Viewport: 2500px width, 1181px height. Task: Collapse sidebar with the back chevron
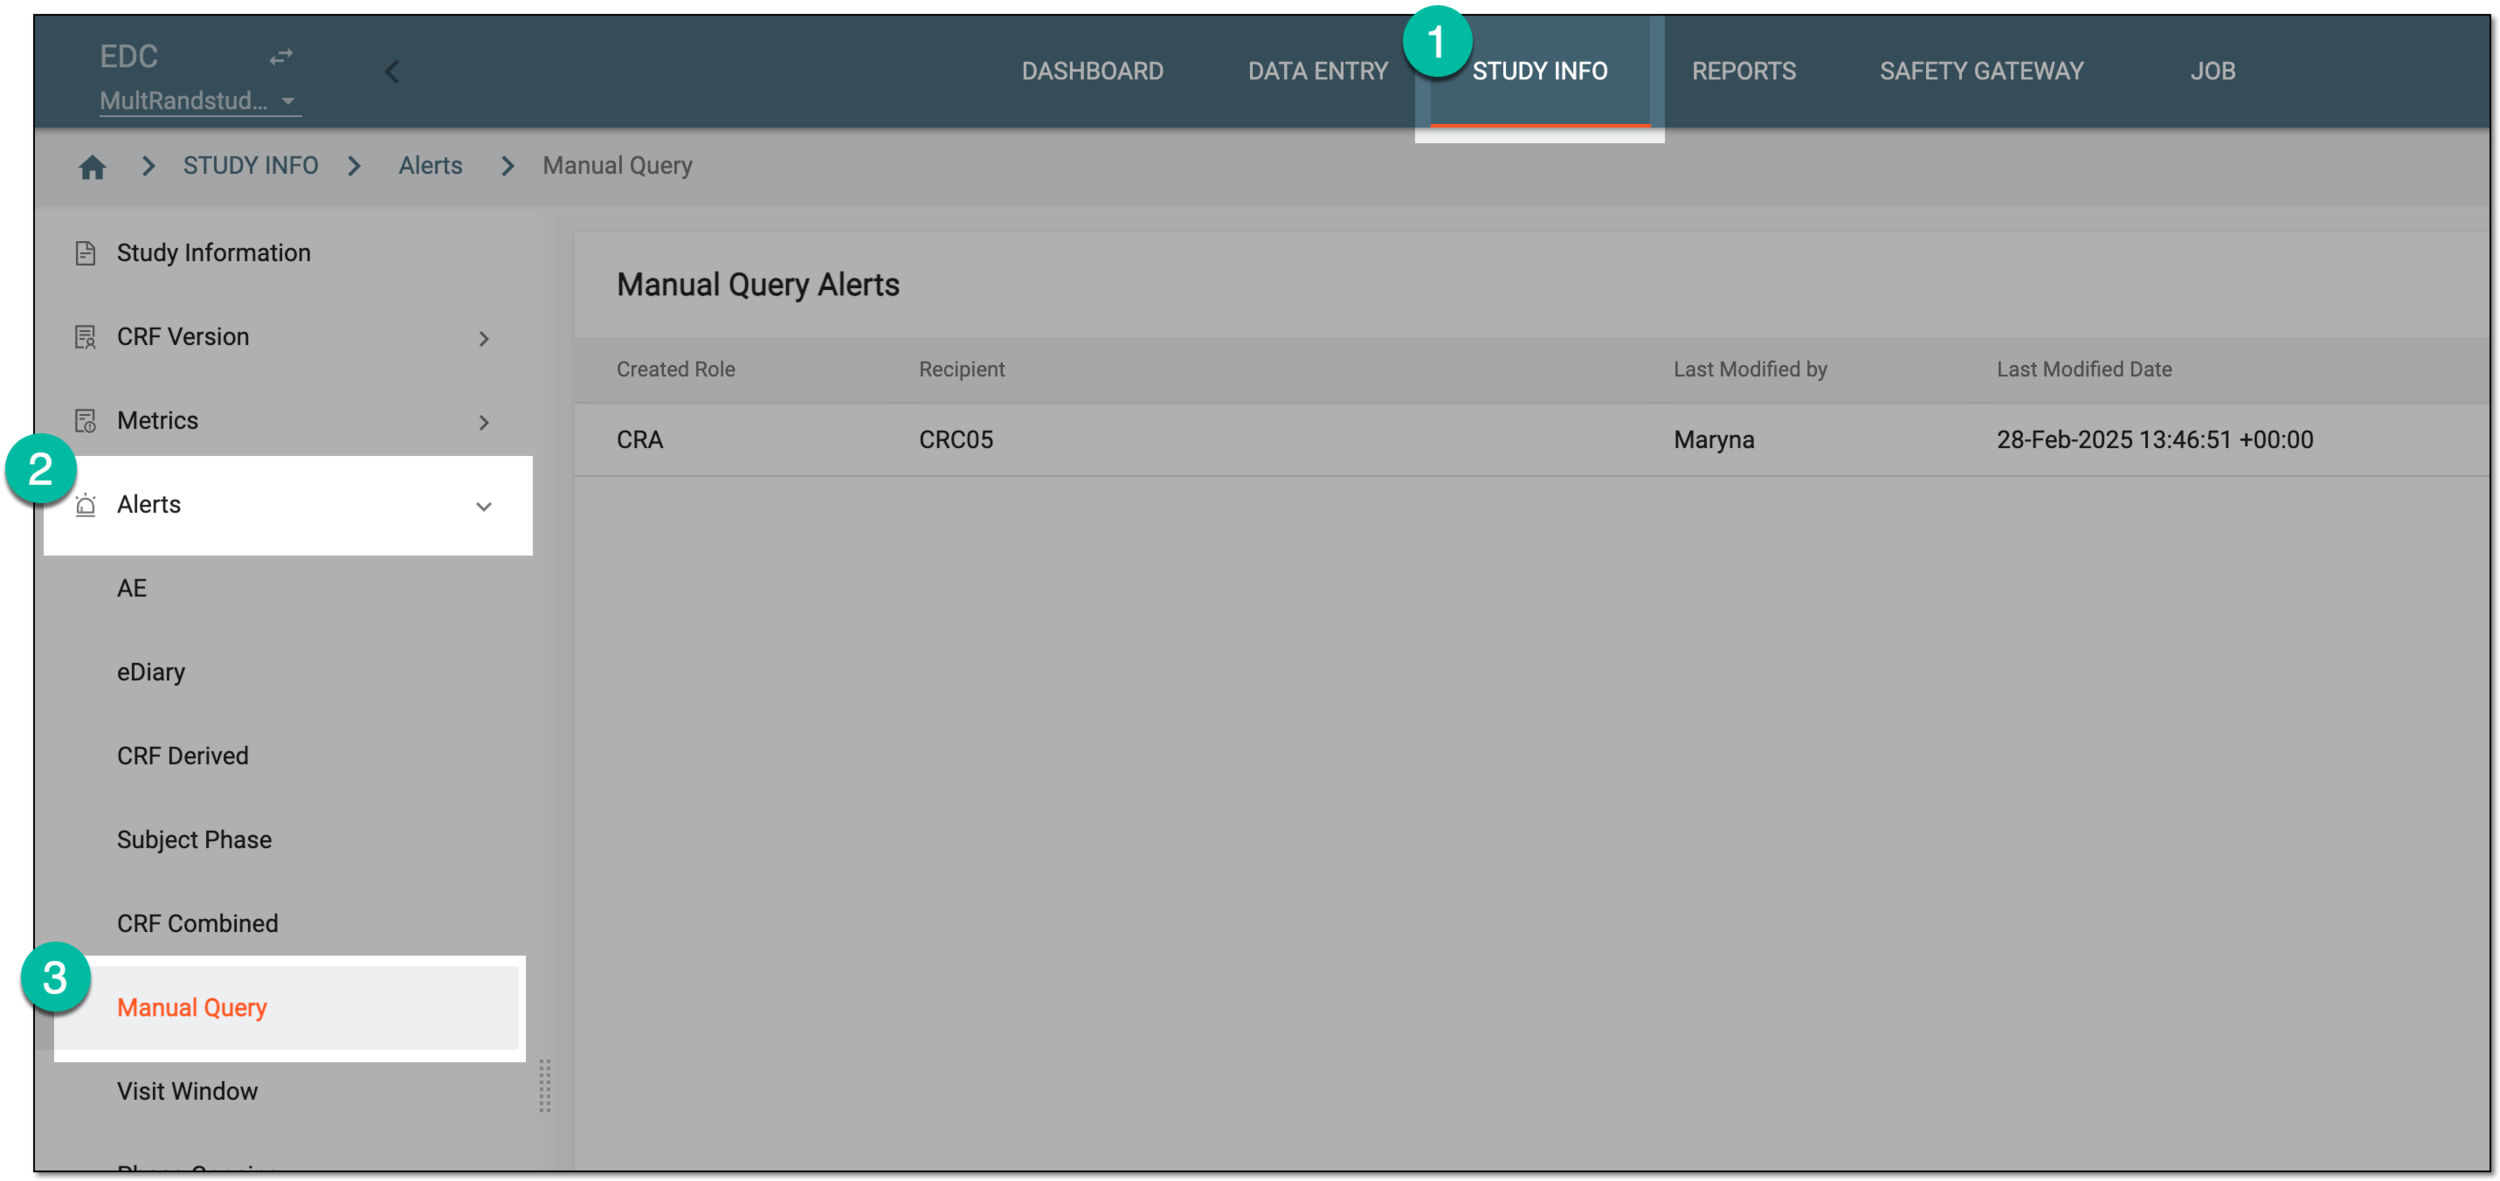pyautogui.click(x=392, y=72)
